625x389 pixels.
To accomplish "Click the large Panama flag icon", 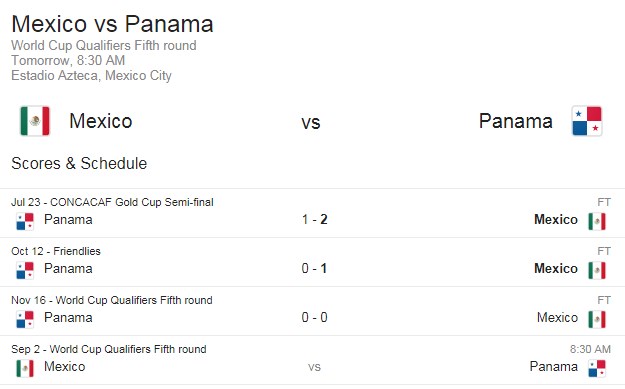I will click(x=587, y=121).
